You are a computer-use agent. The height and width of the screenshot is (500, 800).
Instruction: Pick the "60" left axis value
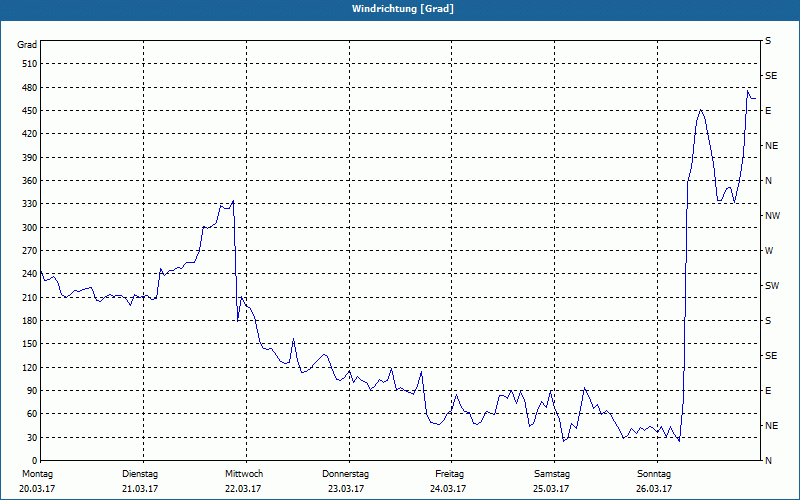click(31, 414)
